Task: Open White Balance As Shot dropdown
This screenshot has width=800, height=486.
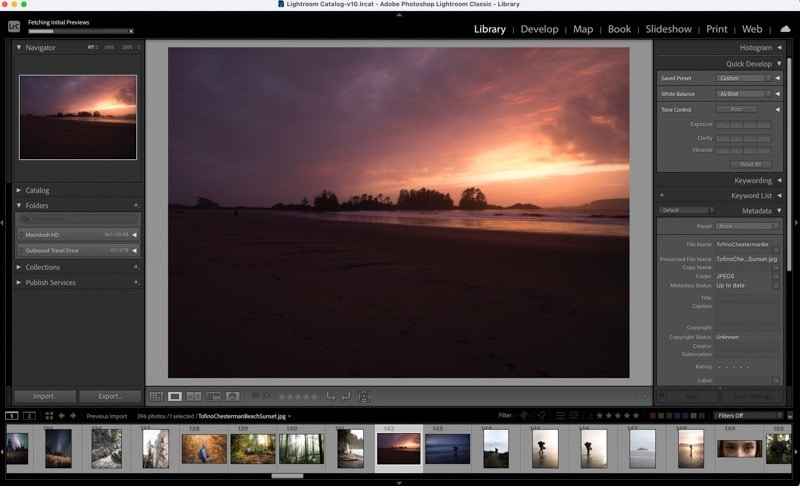Action: 743,94
